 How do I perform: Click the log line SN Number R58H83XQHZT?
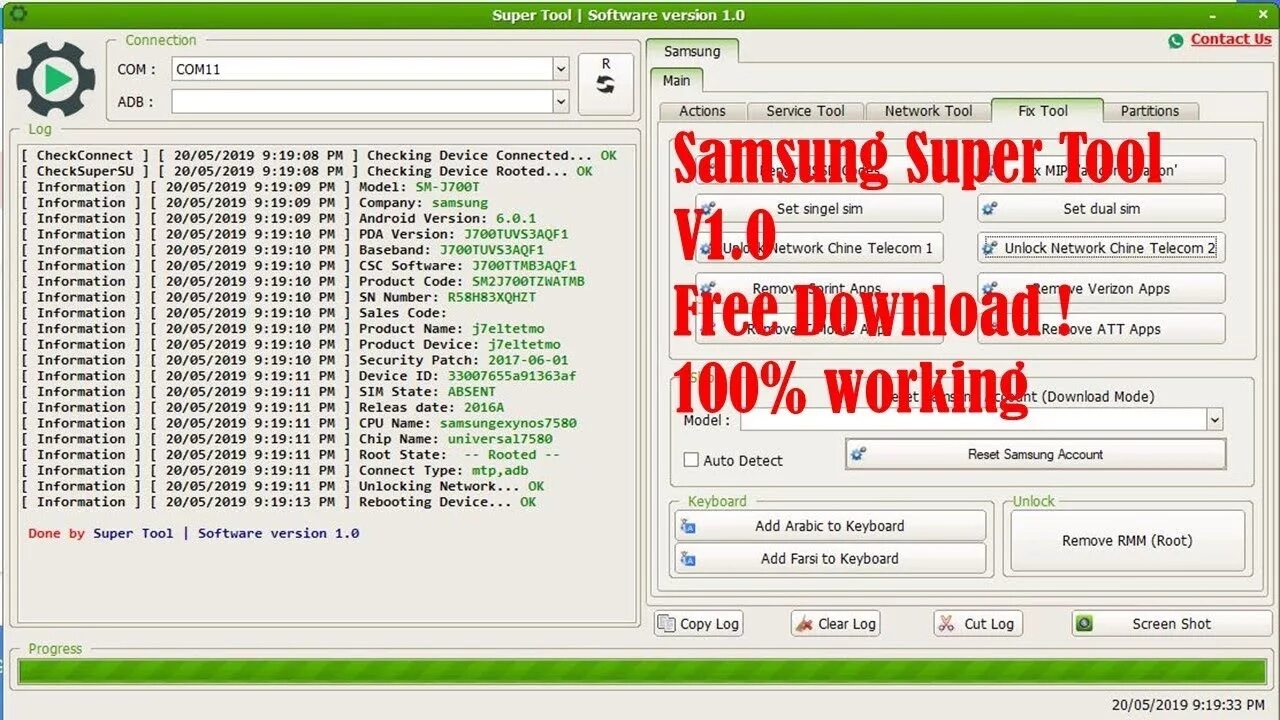[279, 297]
